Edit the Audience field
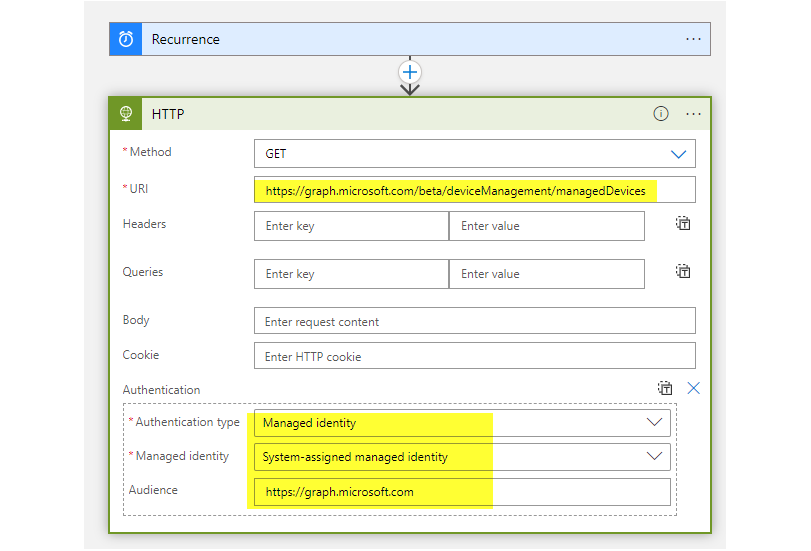The width and height of the screenshot is (811, 551). click(x=462, y=492)
